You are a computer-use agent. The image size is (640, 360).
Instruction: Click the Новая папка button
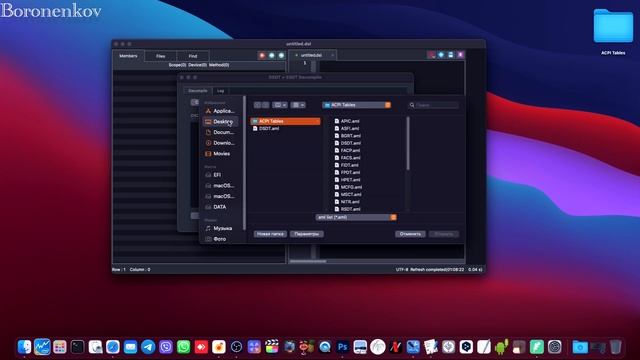[x=270, y=234]
